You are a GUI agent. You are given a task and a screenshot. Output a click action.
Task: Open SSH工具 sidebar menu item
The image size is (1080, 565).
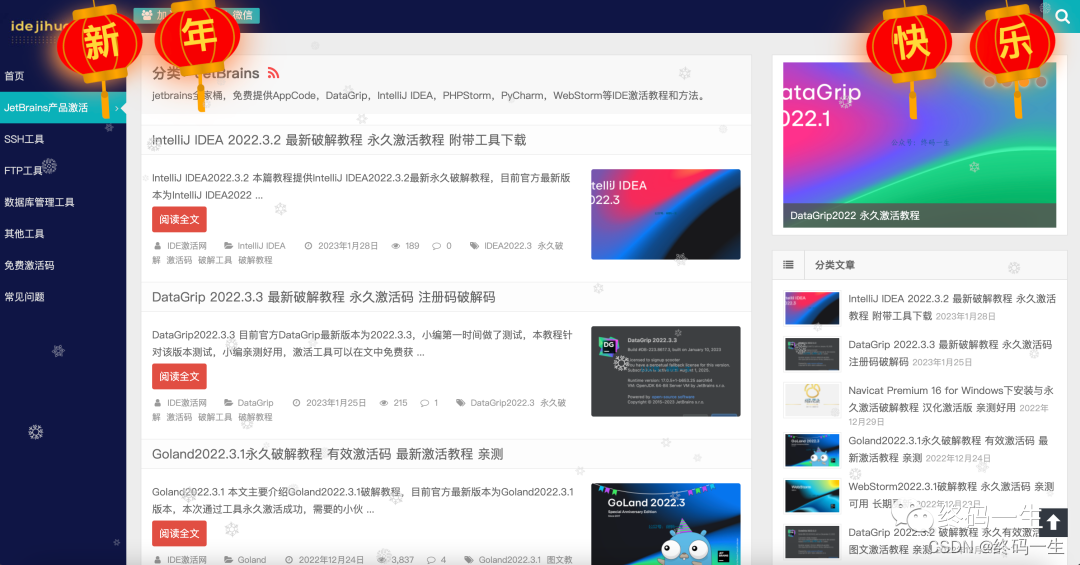[24, 139]
